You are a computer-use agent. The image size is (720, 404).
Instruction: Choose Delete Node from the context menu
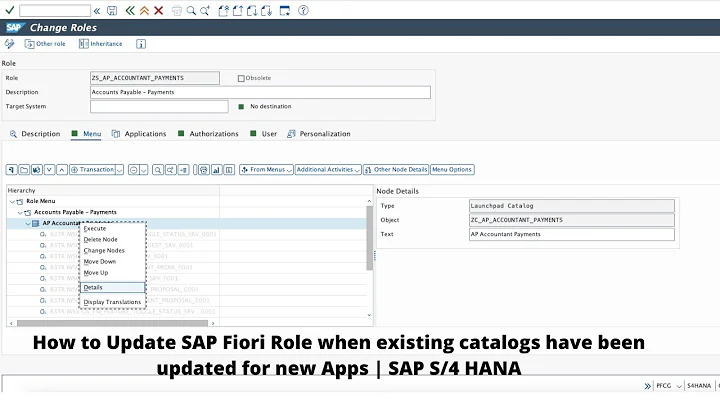(x=101, y=240)
